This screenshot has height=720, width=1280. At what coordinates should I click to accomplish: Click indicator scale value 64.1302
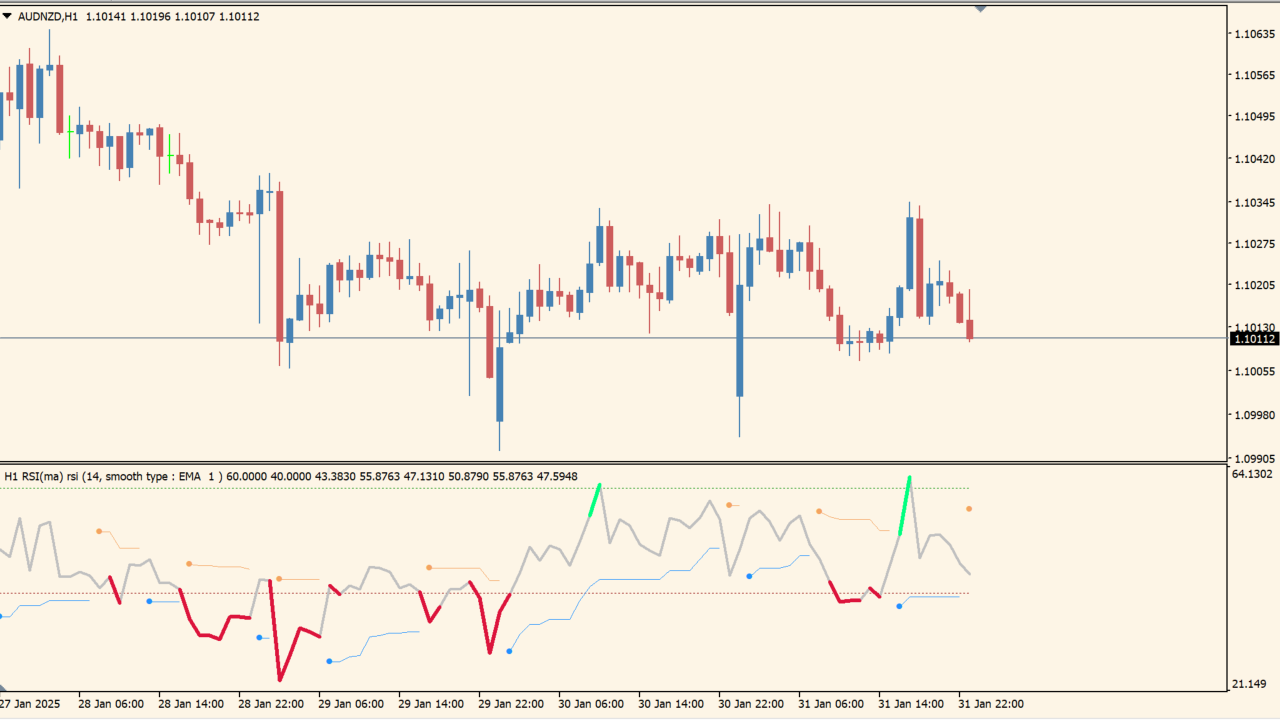1254,474
